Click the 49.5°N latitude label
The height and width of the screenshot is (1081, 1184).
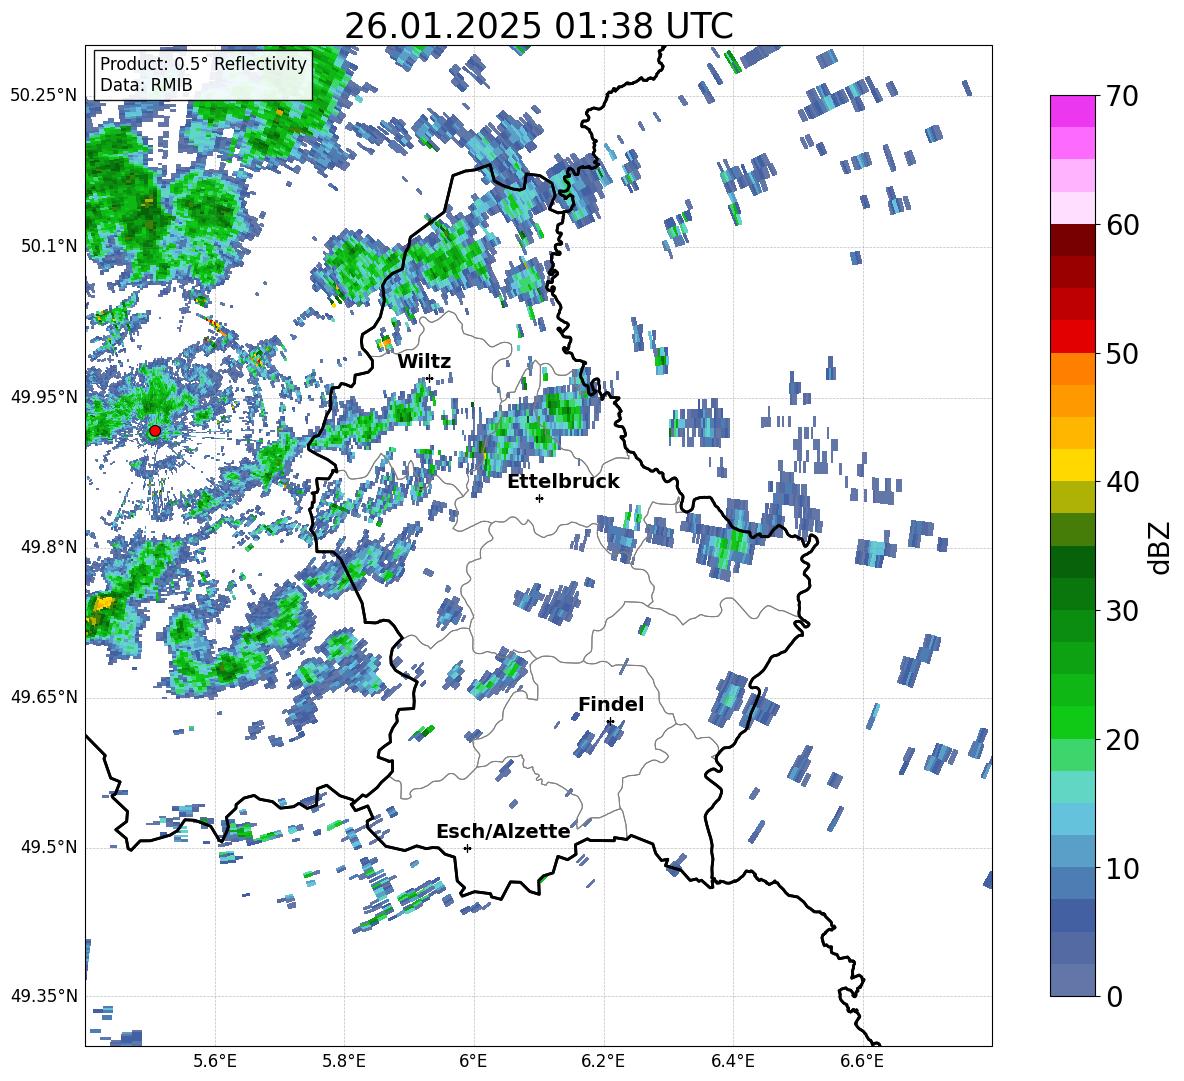[x=48, y=847]
